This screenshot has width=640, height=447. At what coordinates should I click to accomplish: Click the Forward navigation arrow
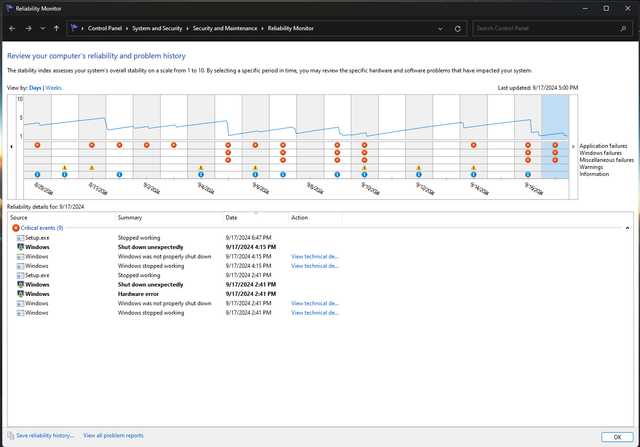(x=28, y=28)
